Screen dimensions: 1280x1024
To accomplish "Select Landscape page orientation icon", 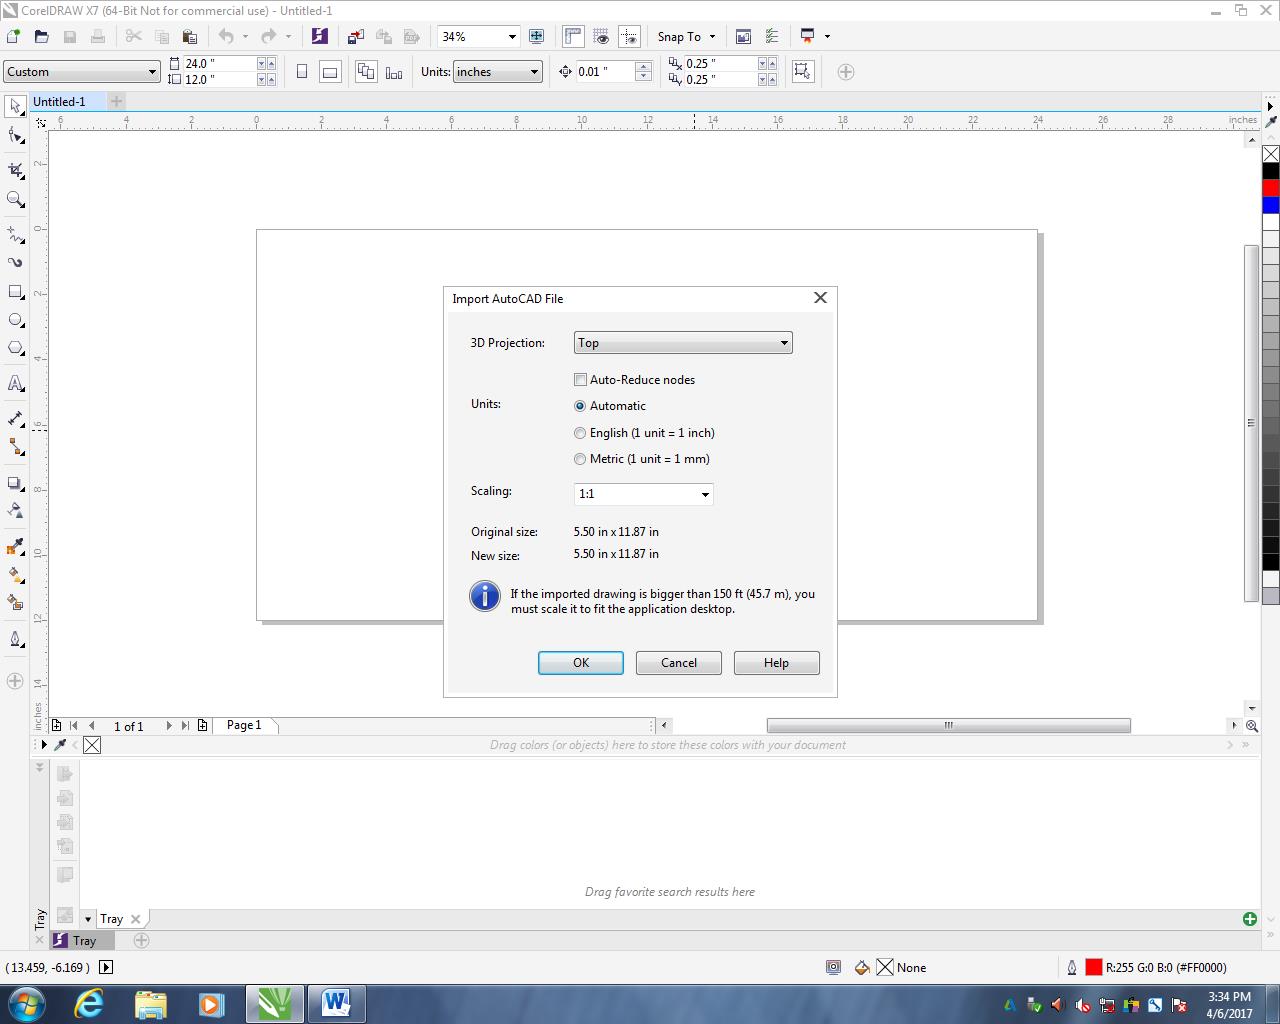I will click(330, 72).
